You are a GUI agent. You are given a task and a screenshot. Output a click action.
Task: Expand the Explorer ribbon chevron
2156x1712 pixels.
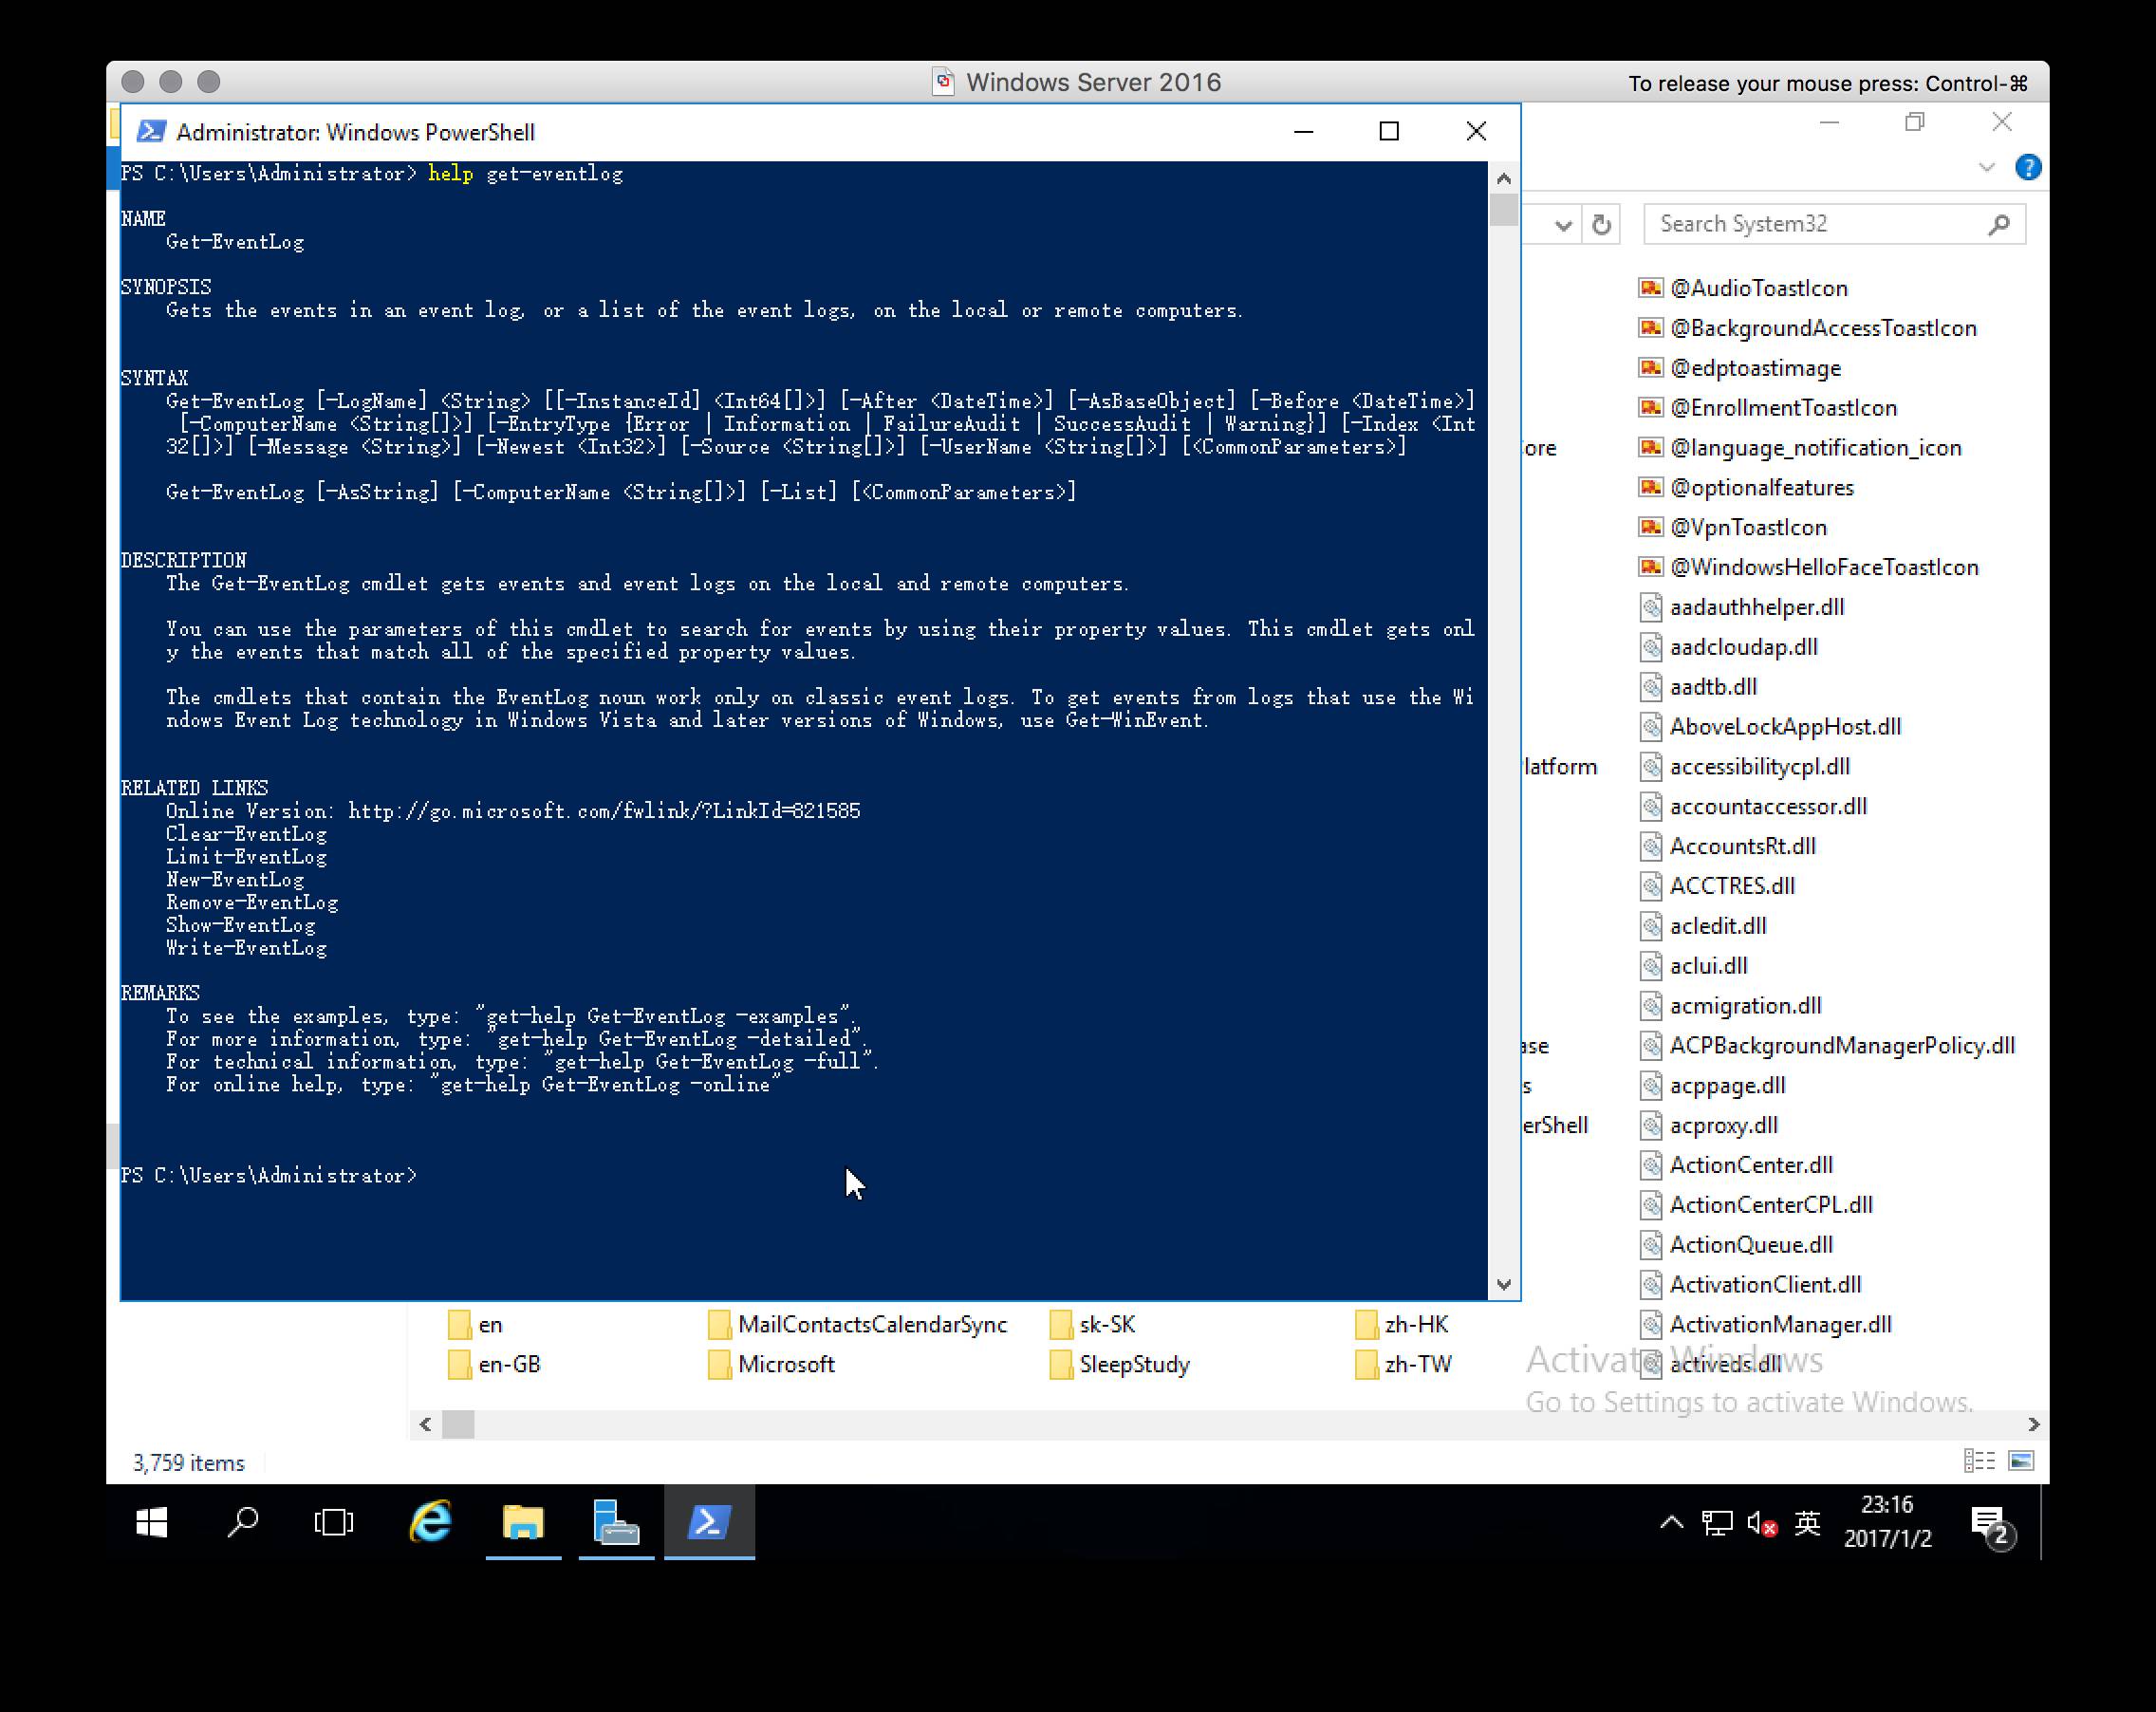(x=1987, y=168)
